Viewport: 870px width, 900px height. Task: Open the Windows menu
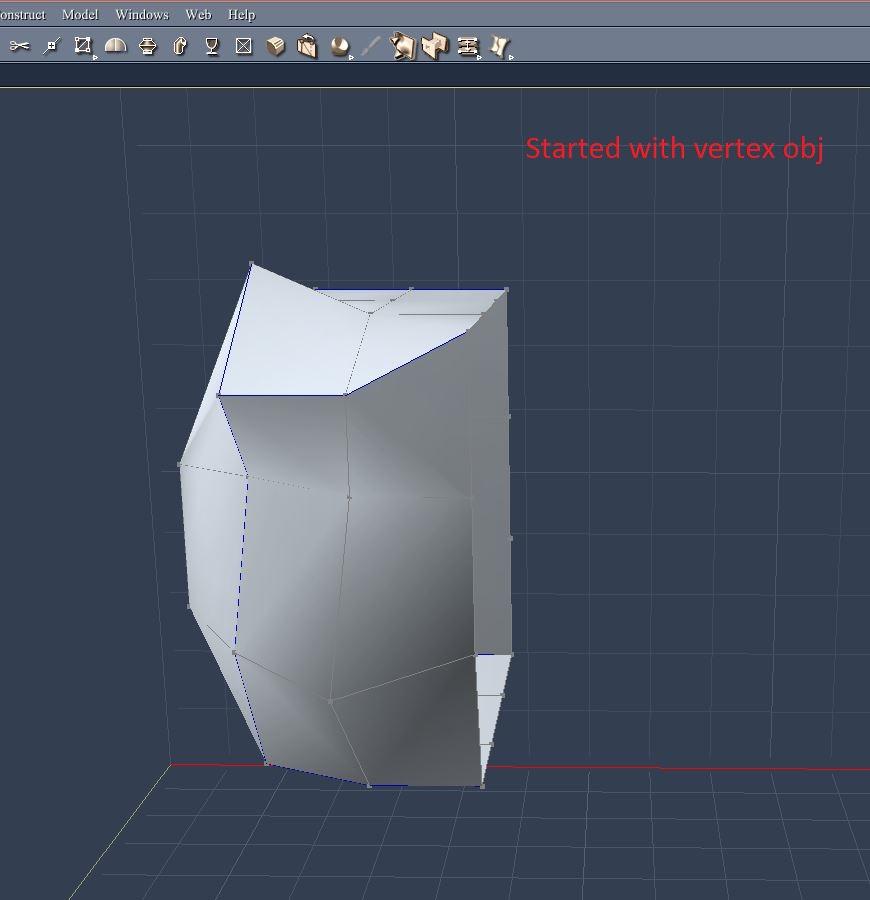click(x=142, y=15)
